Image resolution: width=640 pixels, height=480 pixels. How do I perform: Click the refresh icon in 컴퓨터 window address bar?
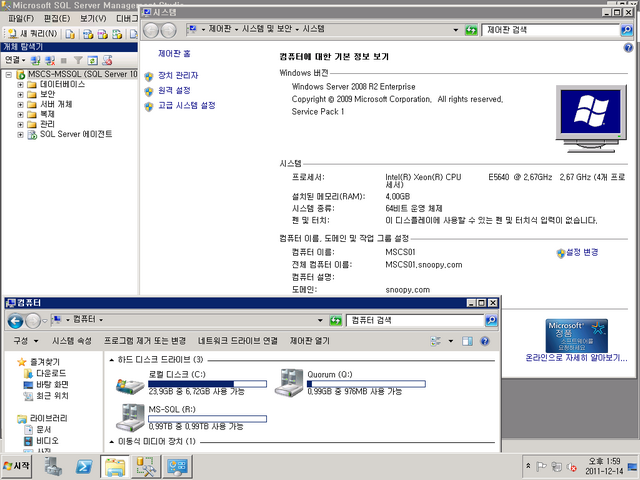click(336, 320)
